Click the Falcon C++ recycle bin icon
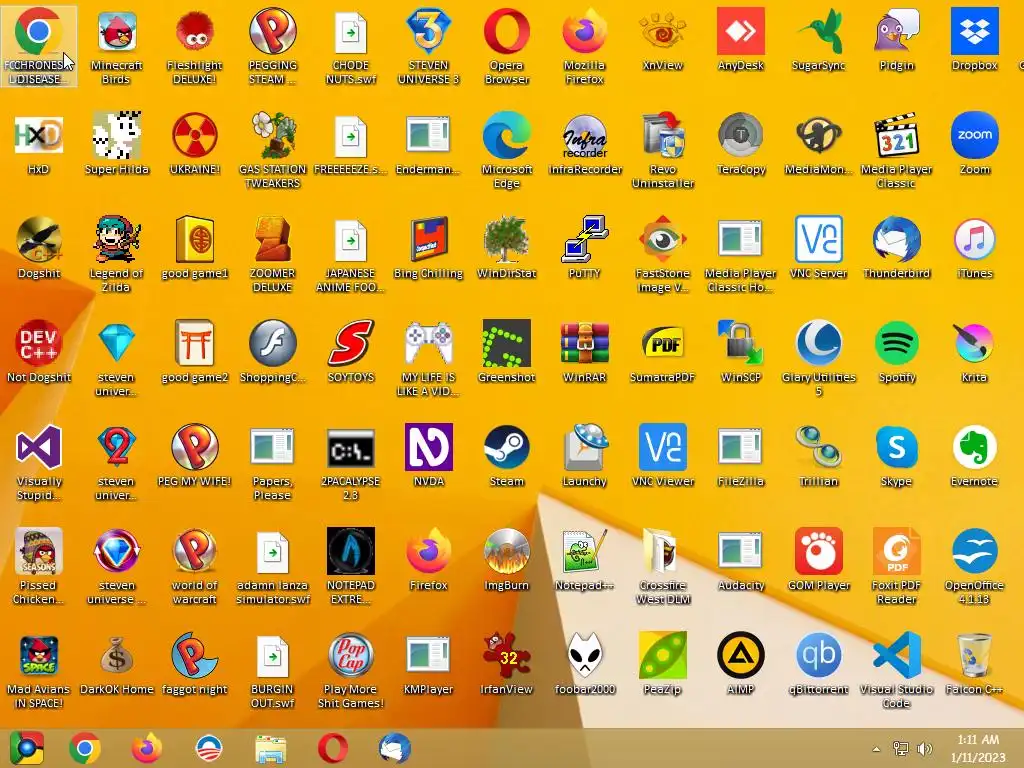Viewport: 1024px width, 768px height. coord(974,655)
